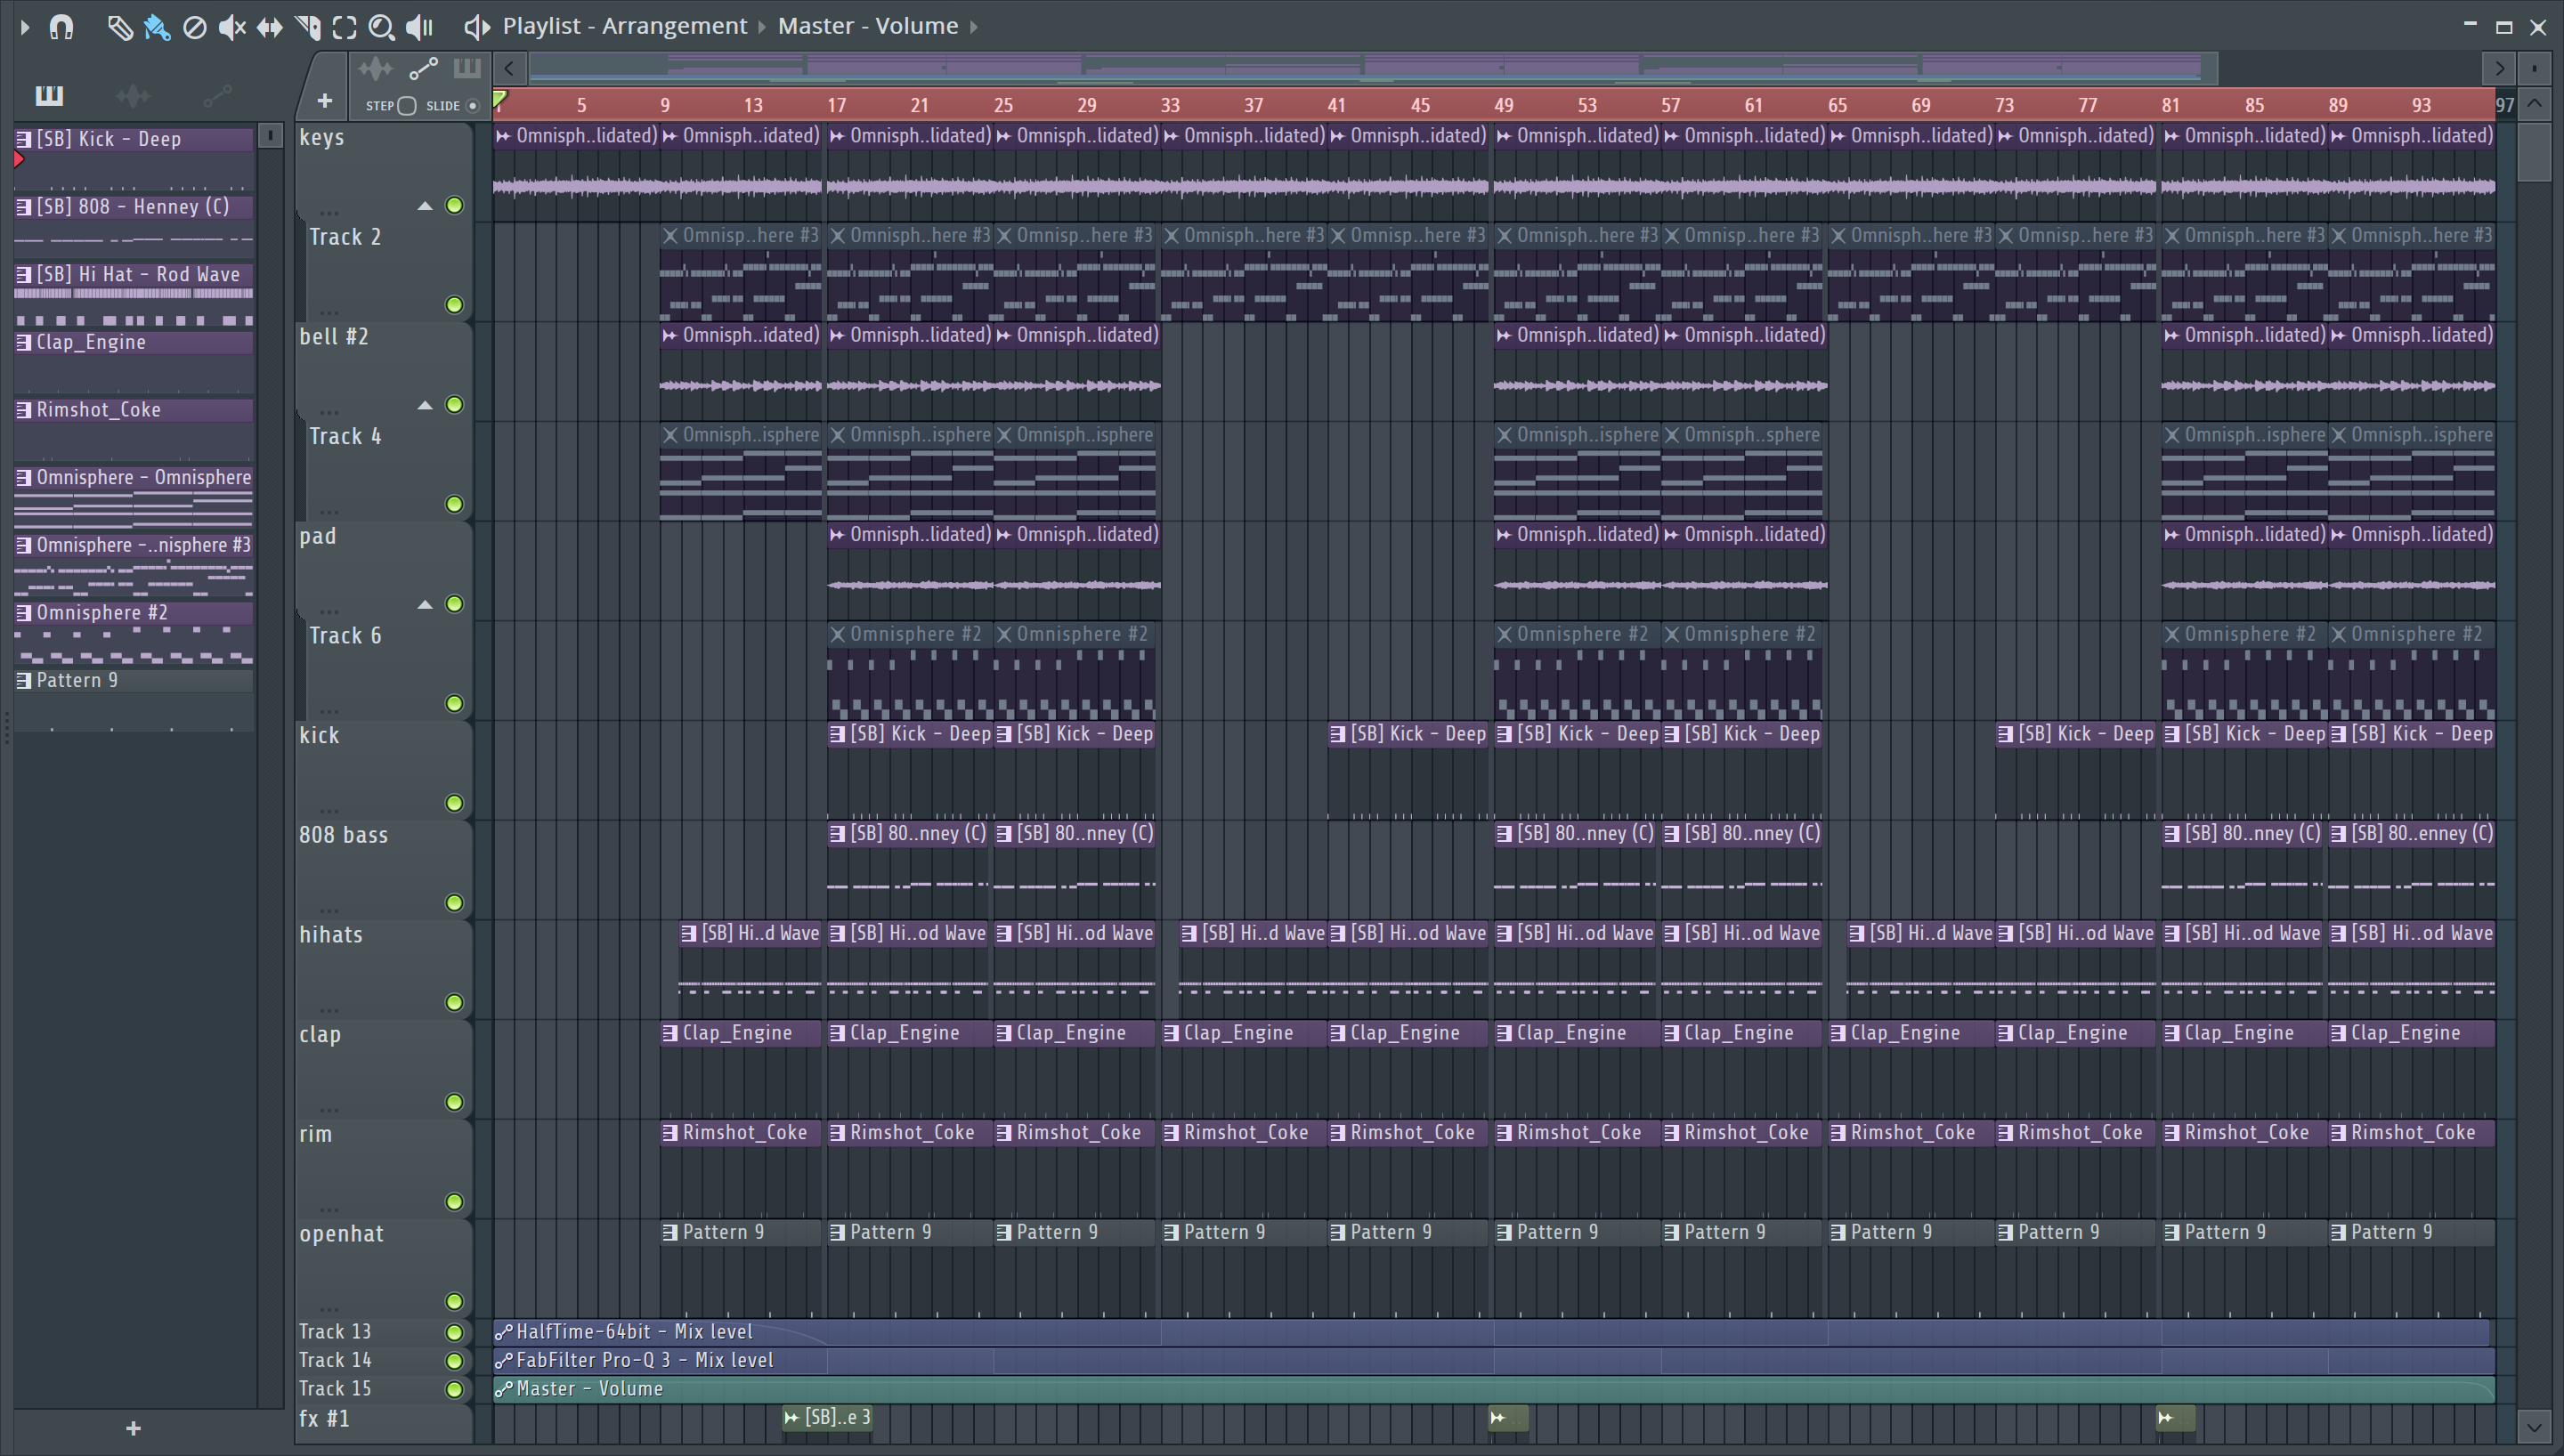This screenshot has height=1456, width=2564.
Task: Select Omnisphere #2 pattern in picker
Action: coord(133,613)
